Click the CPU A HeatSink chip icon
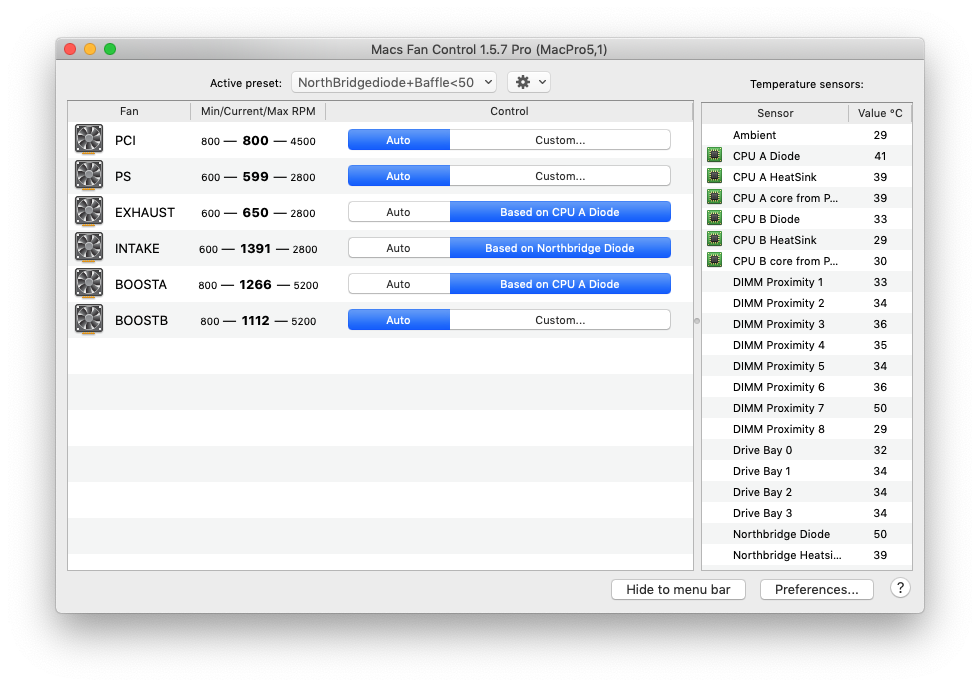Image resolution: width=980 pixels, height=687 pixels. point(714,176)
